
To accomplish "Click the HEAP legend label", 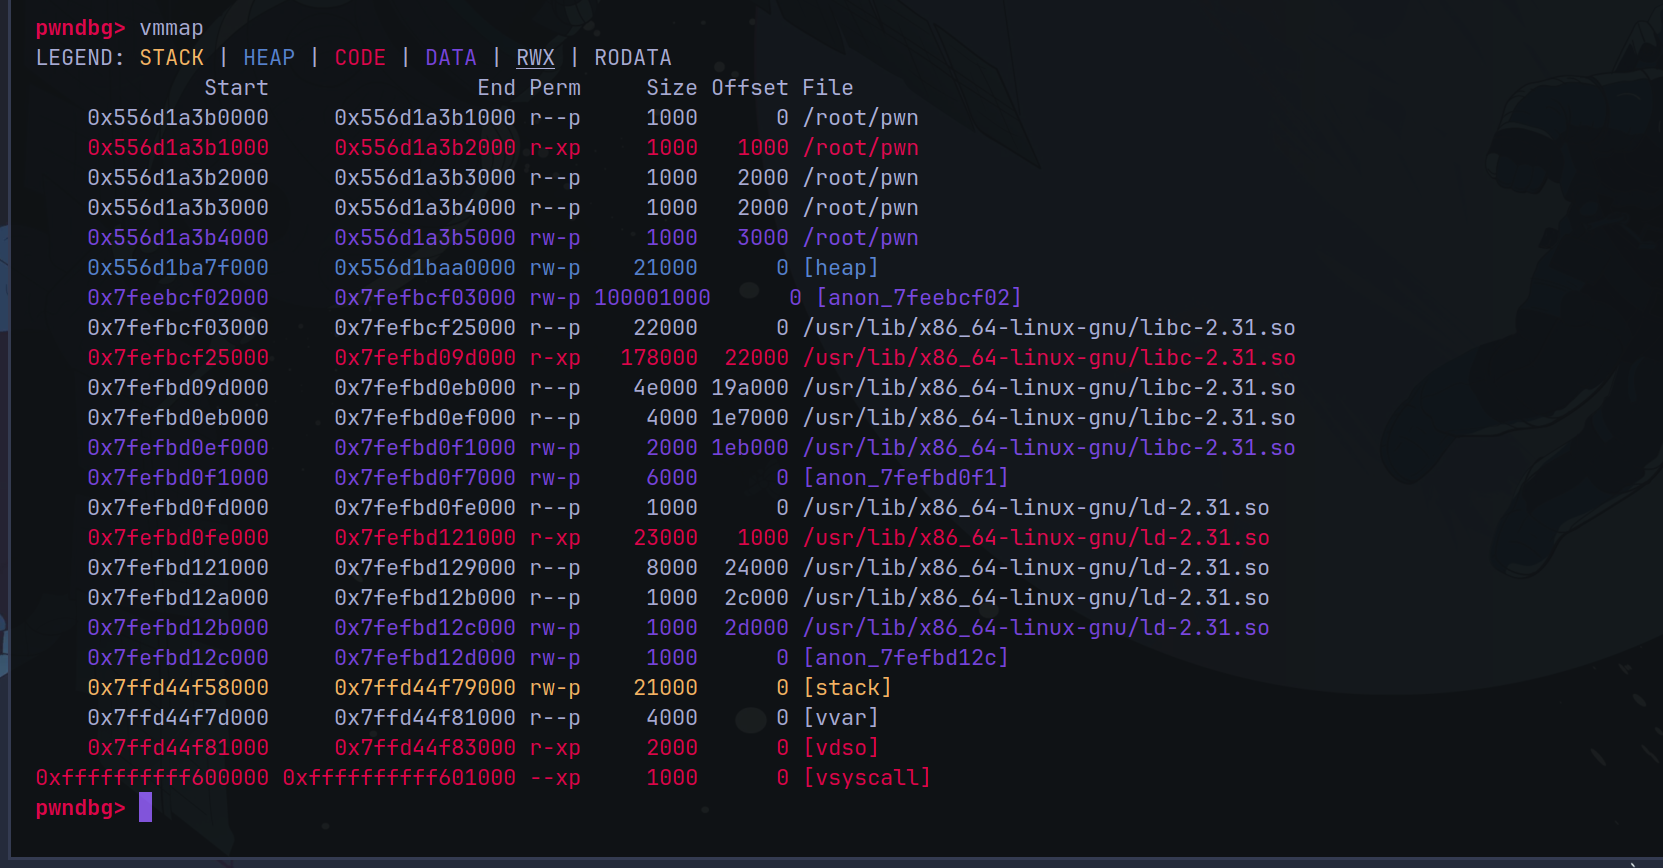I will pos(269,58).
